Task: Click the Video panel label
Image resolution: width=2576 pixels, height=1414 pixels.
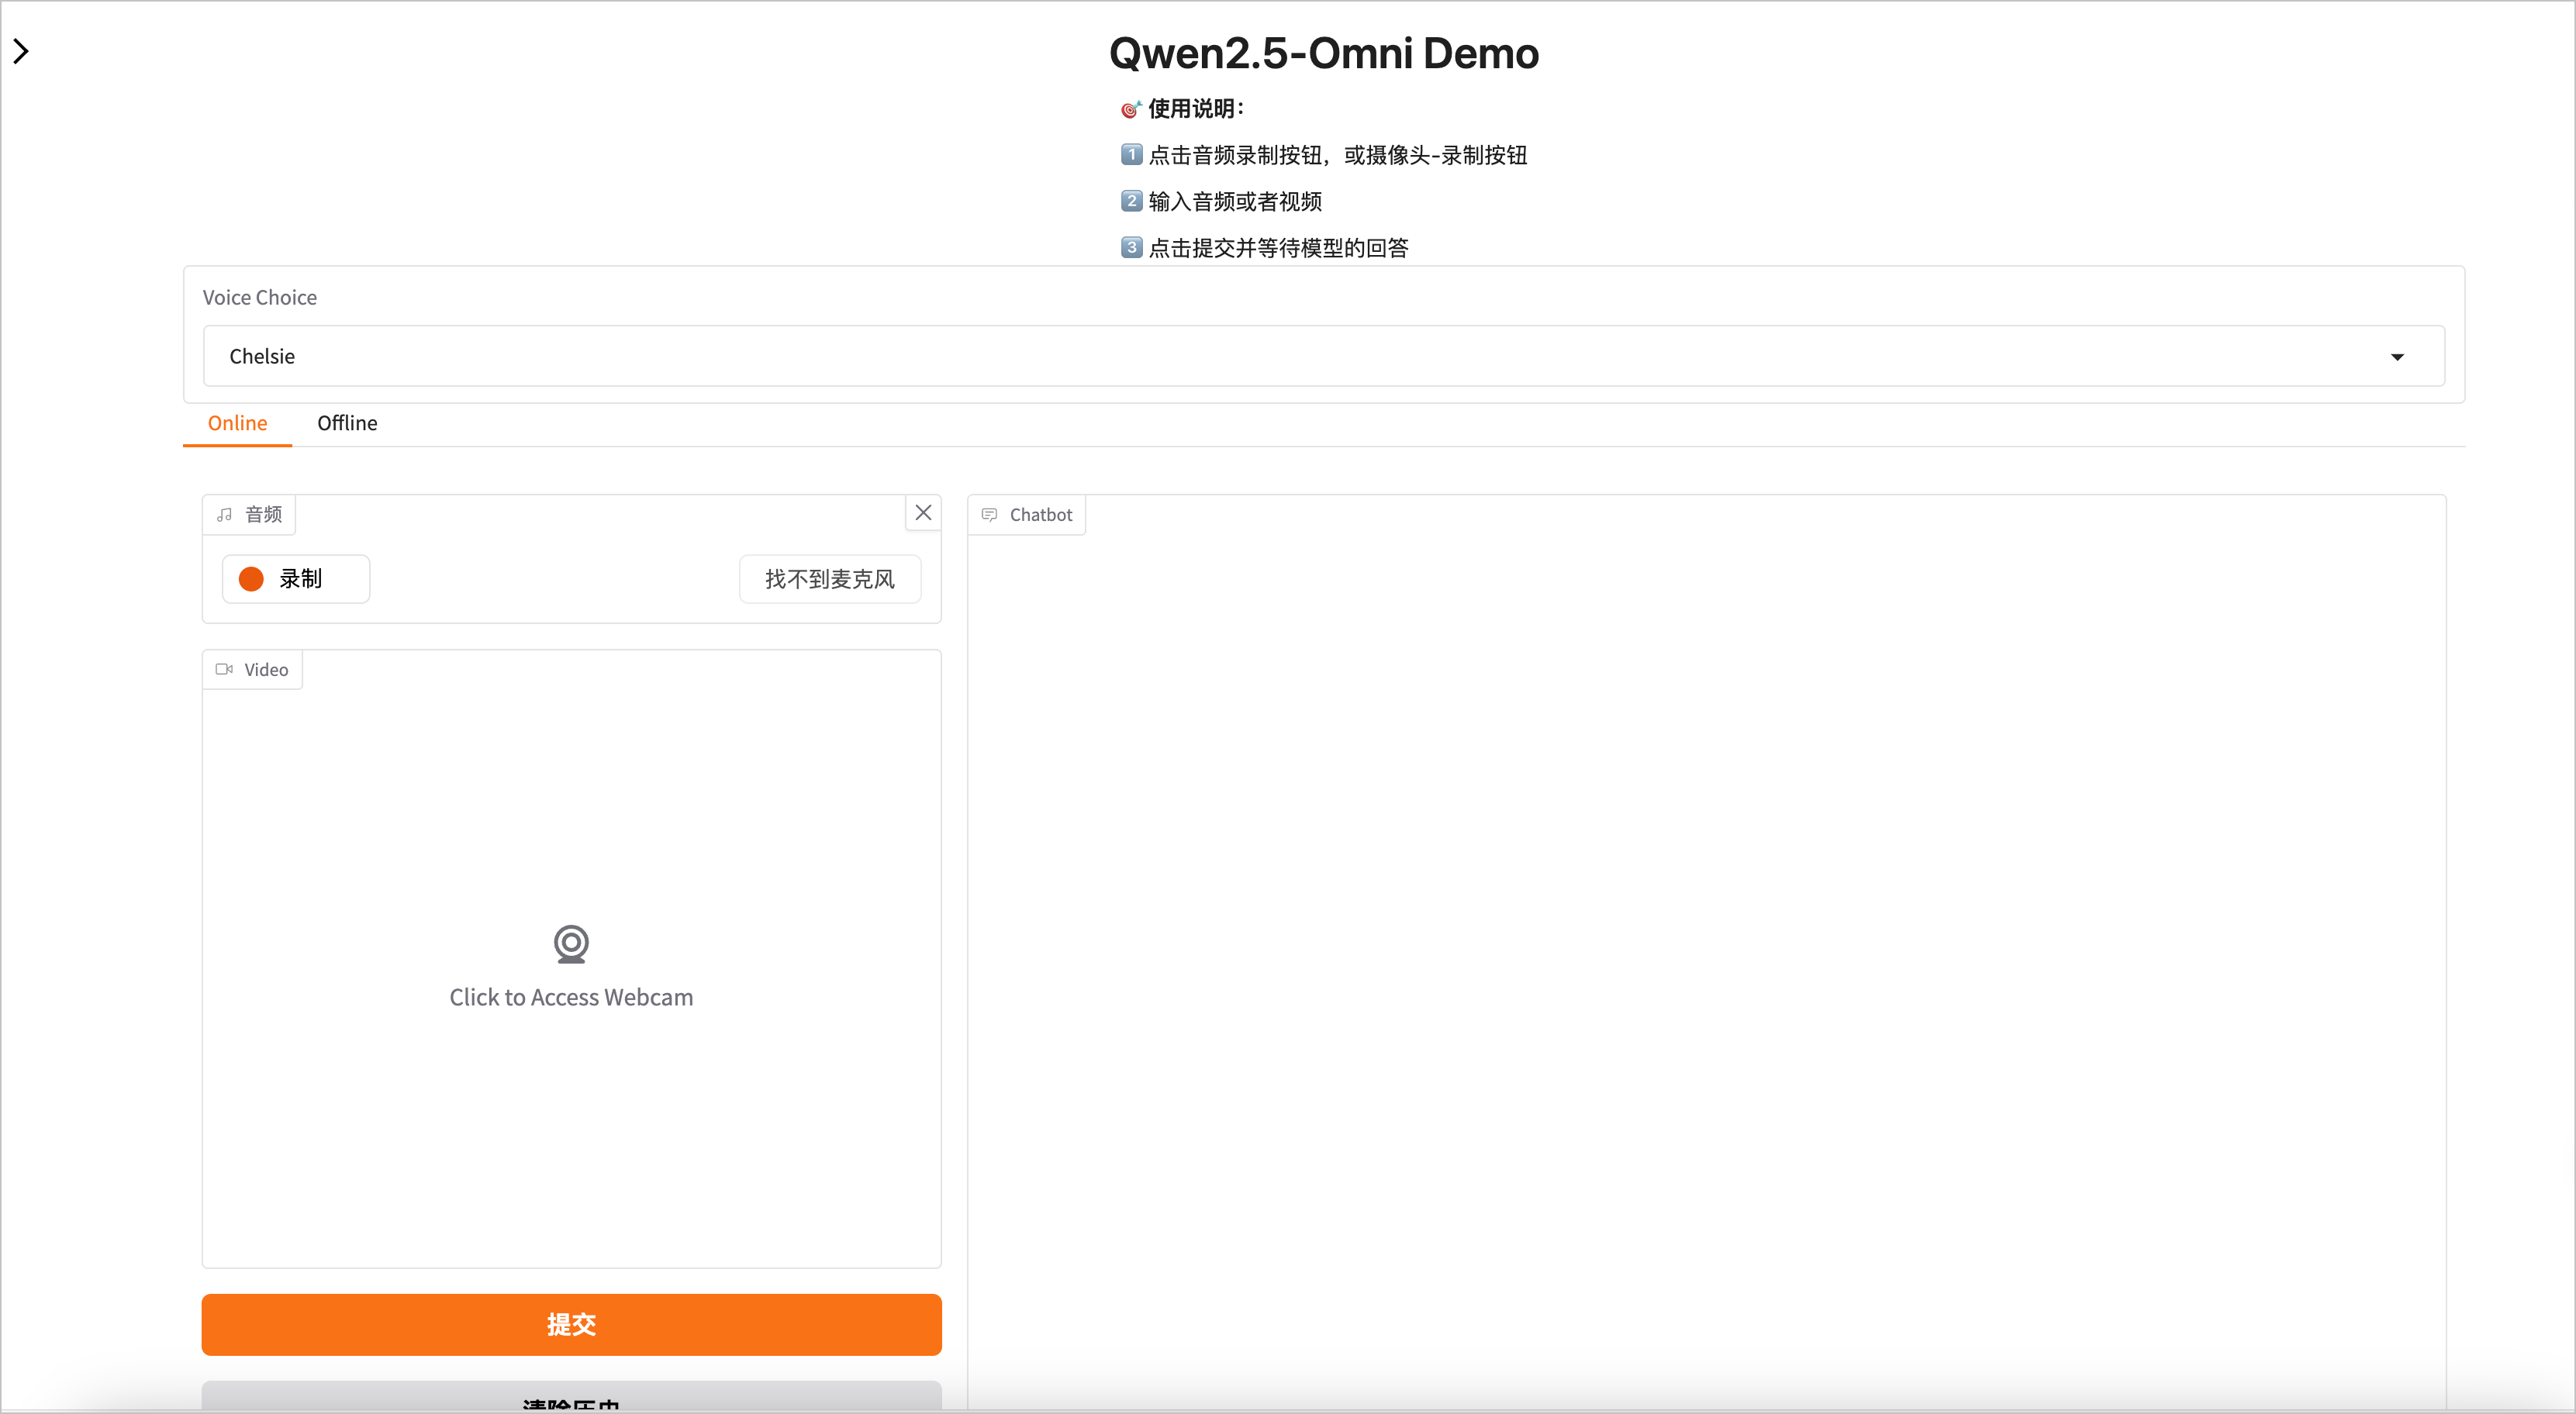Action: [266, 670]
